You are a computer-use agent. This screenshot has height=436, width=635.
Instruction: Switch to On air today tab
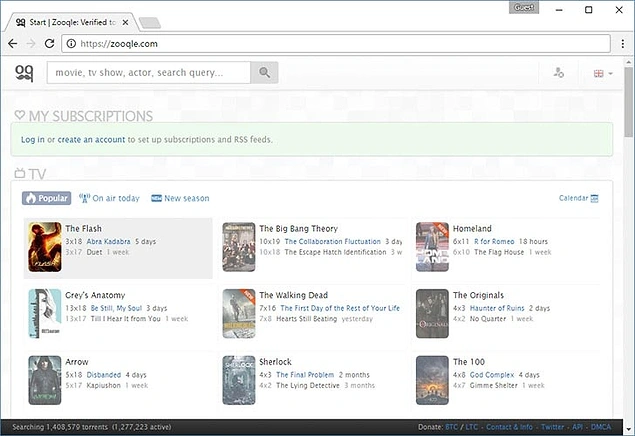tap(109, 198)
